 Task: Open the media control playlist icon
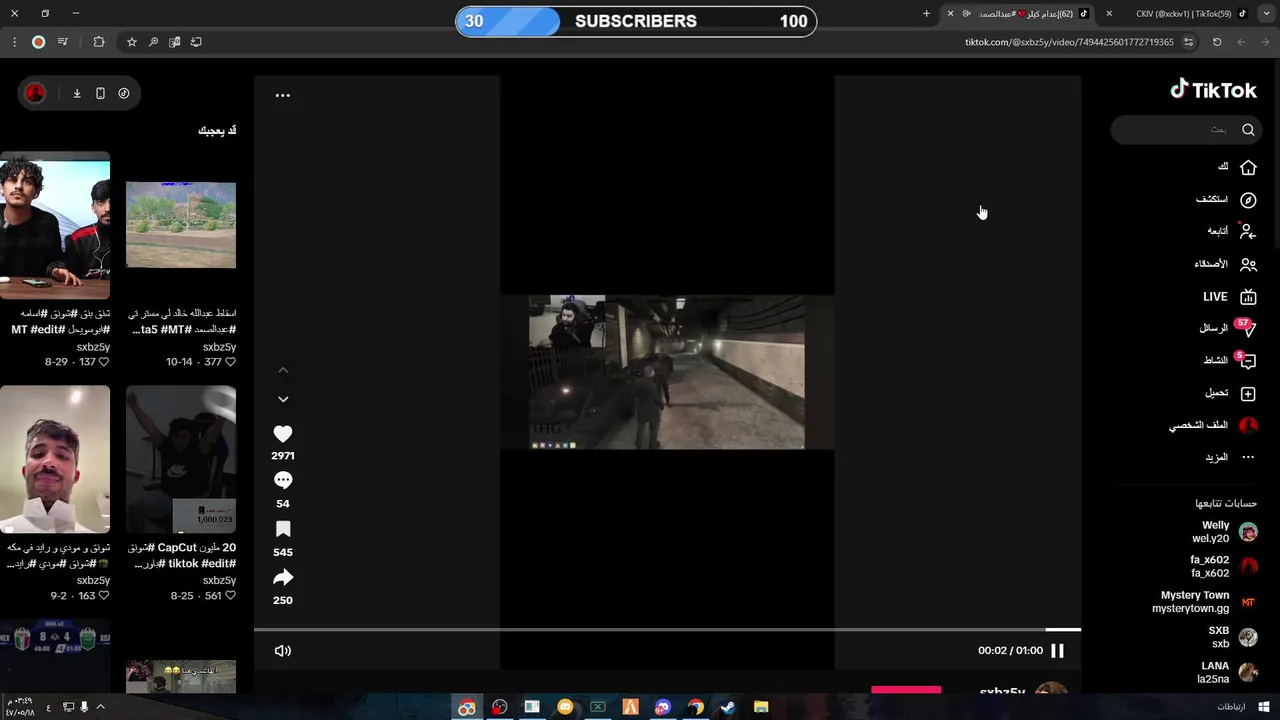pos(63,42)
